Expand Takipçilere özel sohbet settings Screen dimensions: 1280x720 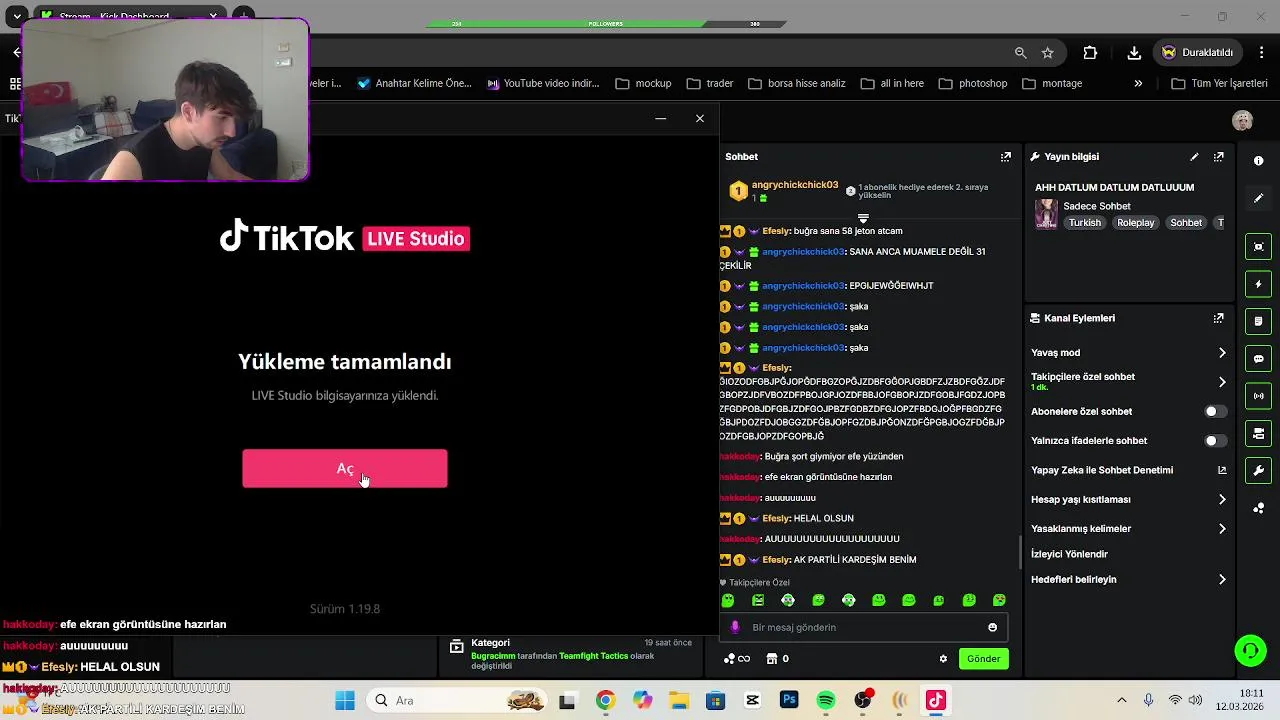pyautogui.click(x=1221, y=382)
